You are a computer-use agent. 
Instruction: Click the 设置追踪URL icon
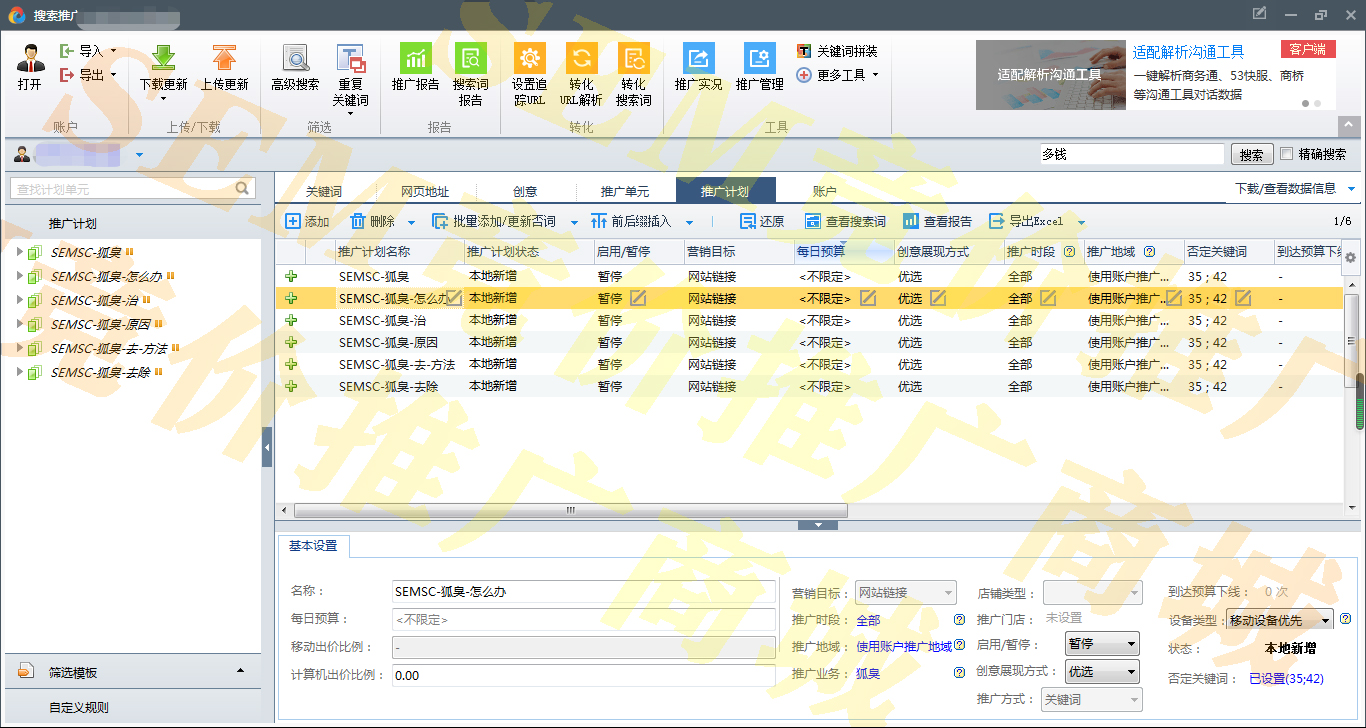coord(529,58)
